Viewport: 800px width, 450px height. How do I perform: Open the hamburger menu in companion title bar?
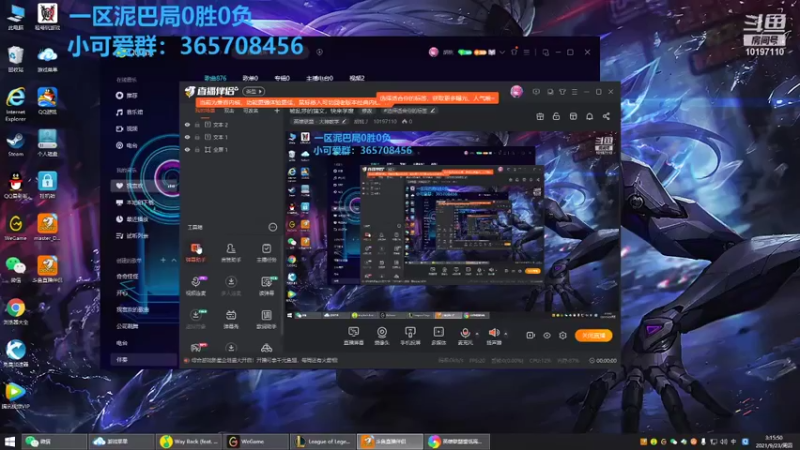click(x=574, y=92)
